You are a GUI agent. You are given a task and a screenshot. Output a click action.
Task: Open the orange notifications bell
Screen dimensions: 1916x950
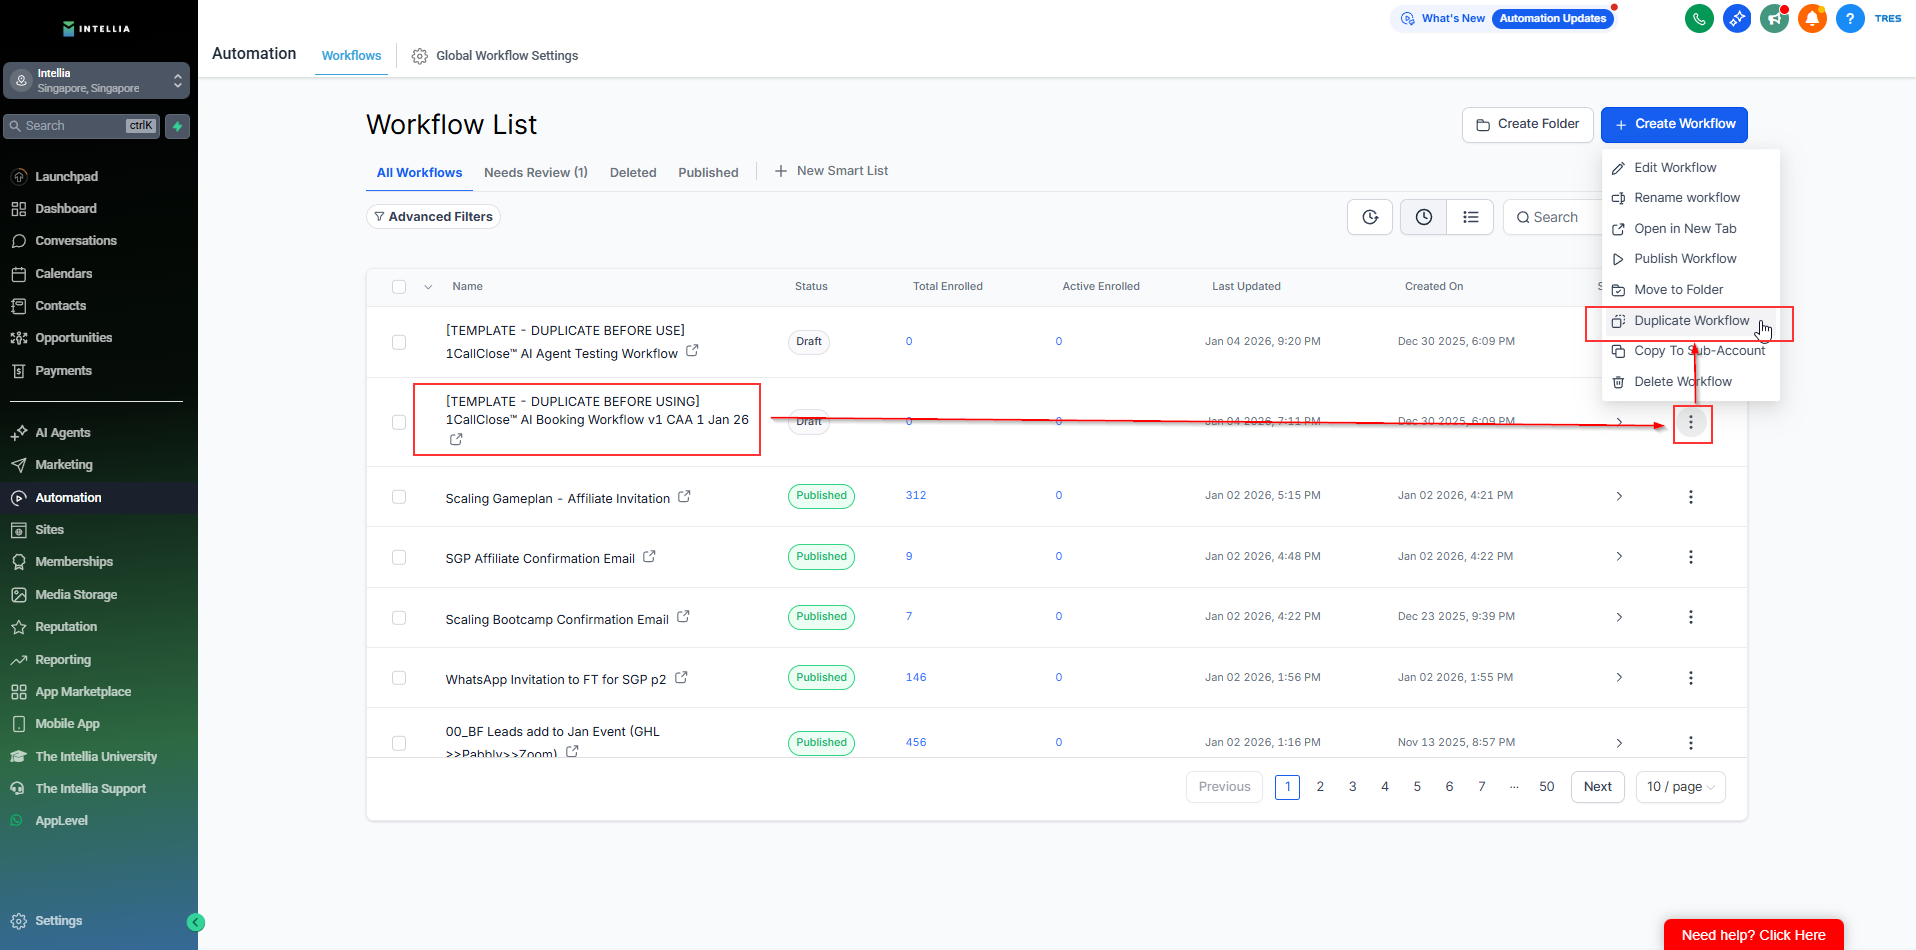(x=1812, y=19)
